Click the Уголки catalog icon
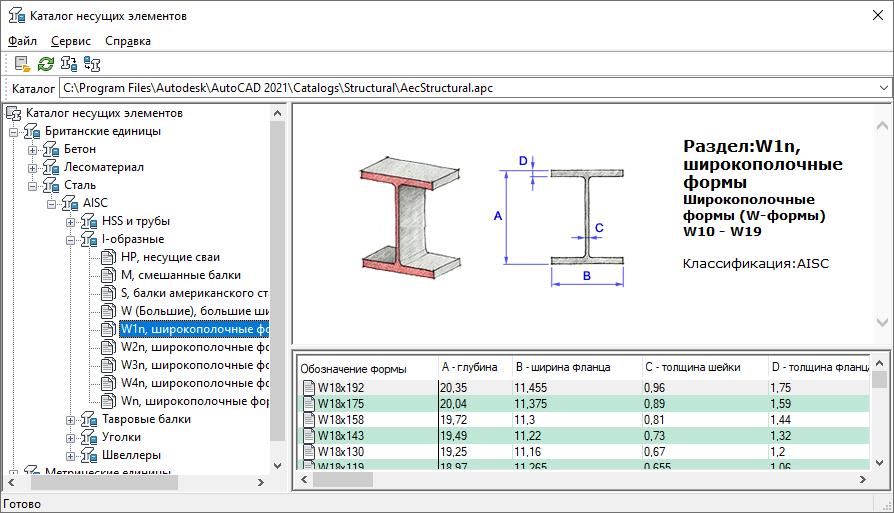This screenshot has width=894, height=513. click(x=89, y=437)
